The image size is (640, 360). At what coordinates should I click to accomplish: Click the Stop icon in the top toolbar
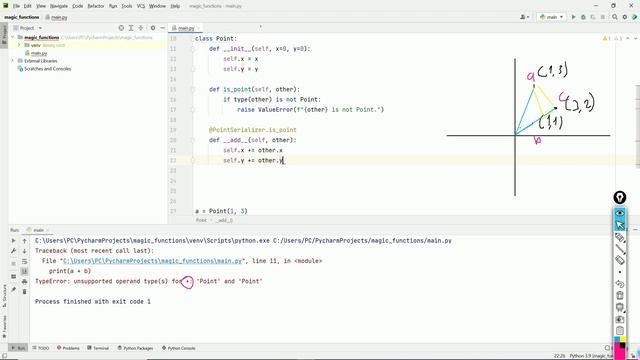click(602, 17)
